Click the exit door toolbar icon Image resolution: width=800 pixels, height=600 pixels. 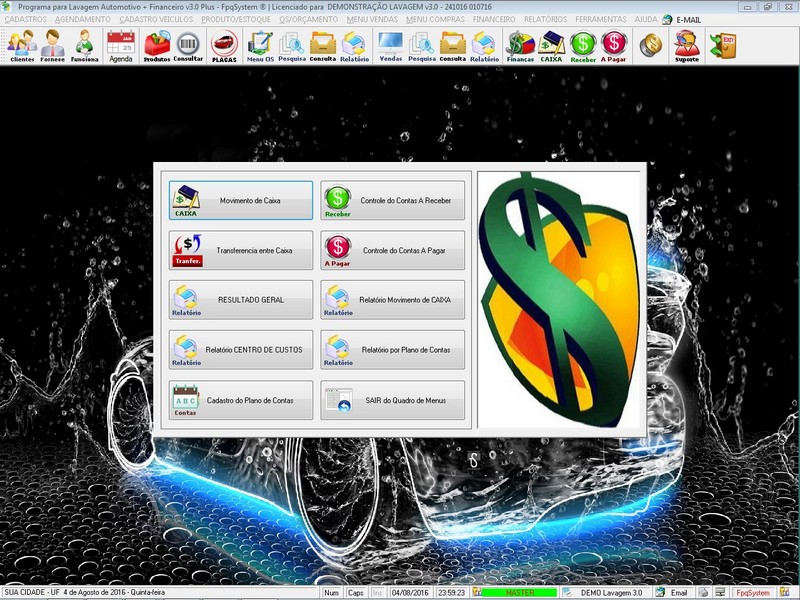(721, 45)
